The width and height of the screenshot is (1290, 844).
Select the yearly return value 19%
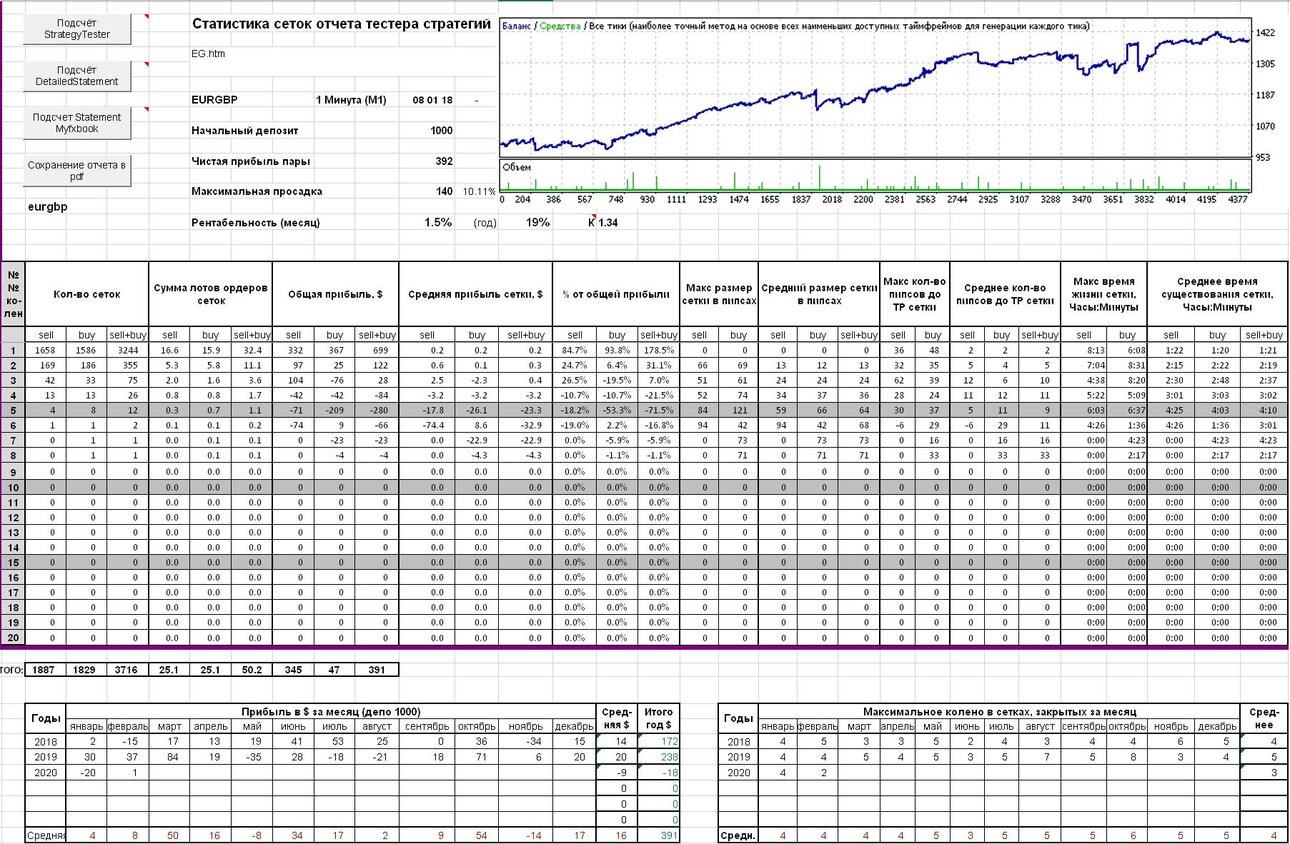[x=537, y=222]
